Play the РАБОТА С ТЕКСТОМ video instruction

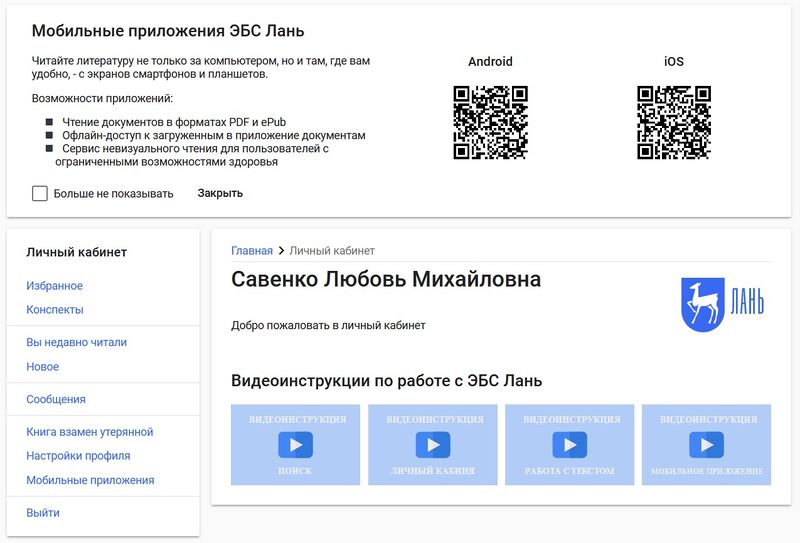[569, 445]
